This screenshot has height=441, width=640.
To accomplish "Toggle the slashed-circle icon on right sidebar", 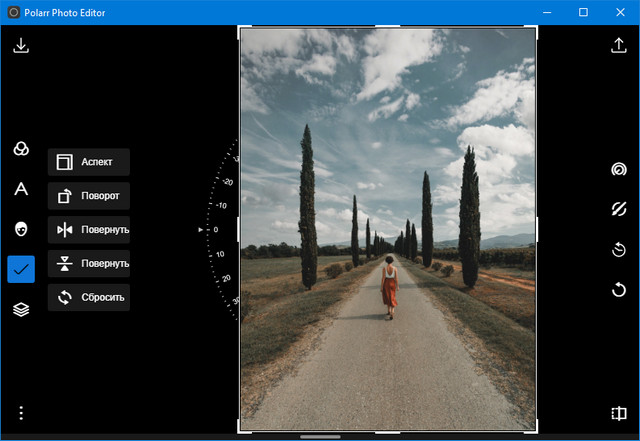I will coord(618,209).
